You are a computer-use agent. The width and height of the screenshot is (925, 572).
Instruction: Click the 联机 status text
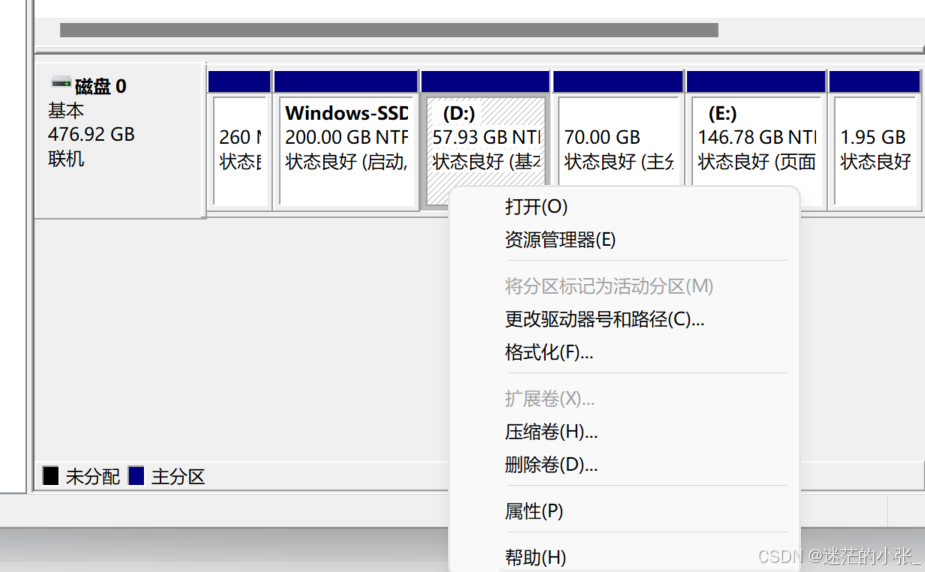point(66,159)
